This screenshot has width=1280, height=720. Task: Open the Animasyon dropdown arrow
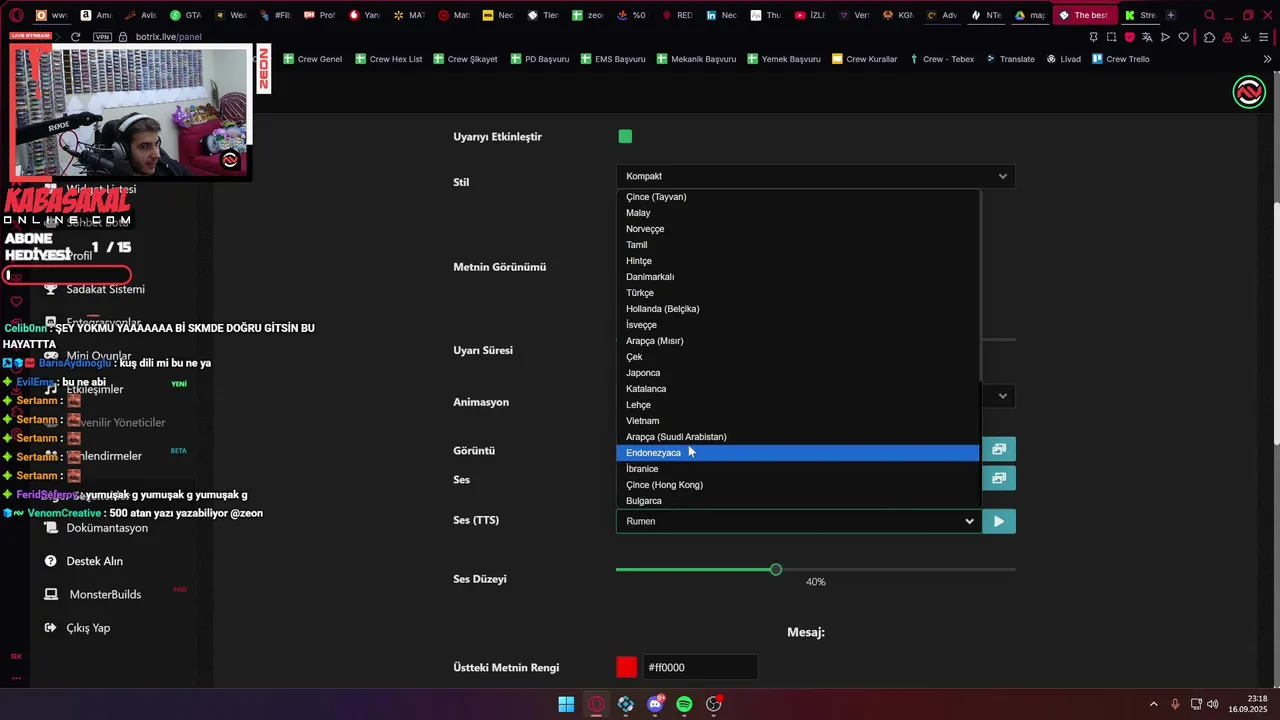(x=1003, y=396)
